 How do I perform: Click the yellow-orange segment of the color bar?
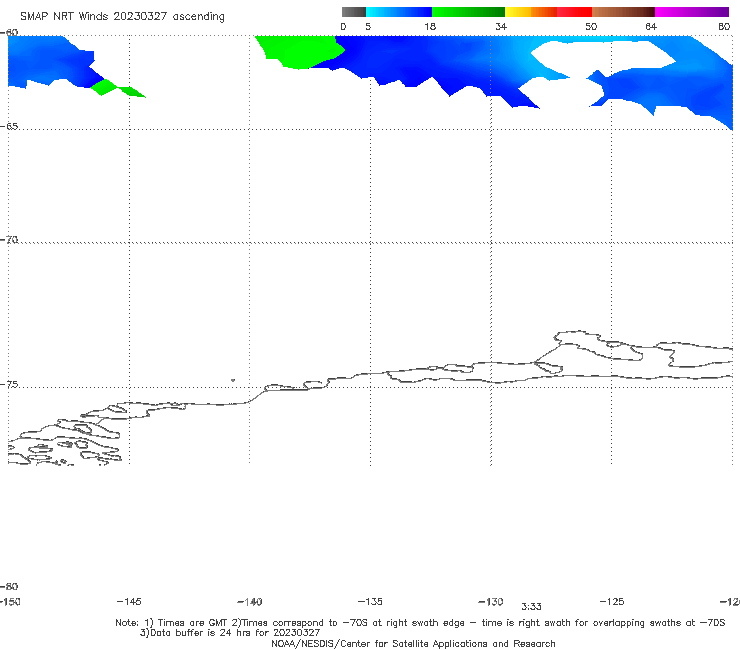(531, 12)
